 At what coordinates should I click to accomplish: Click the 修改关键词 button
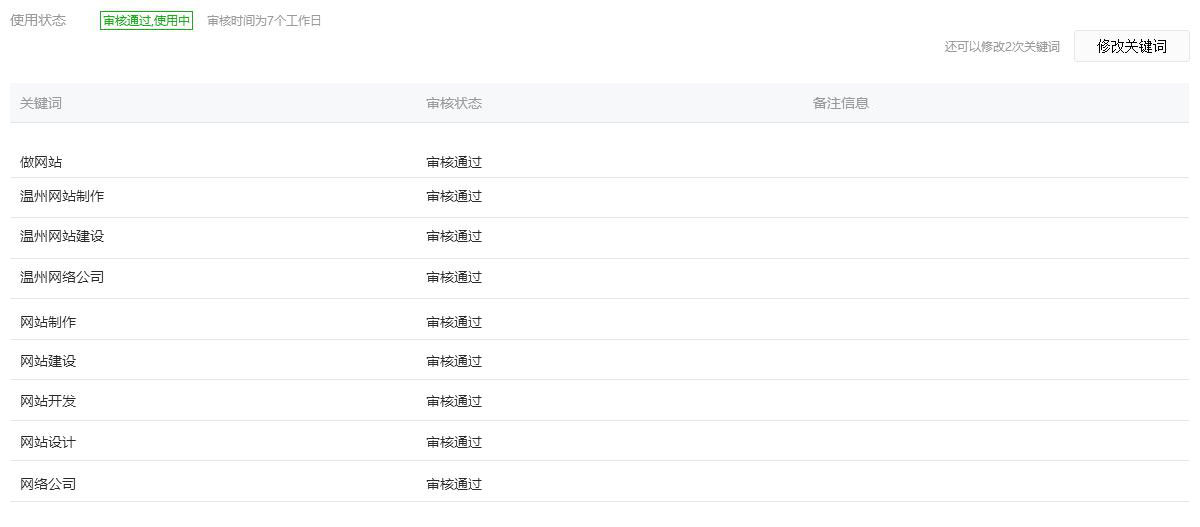tap(1131, 46)
